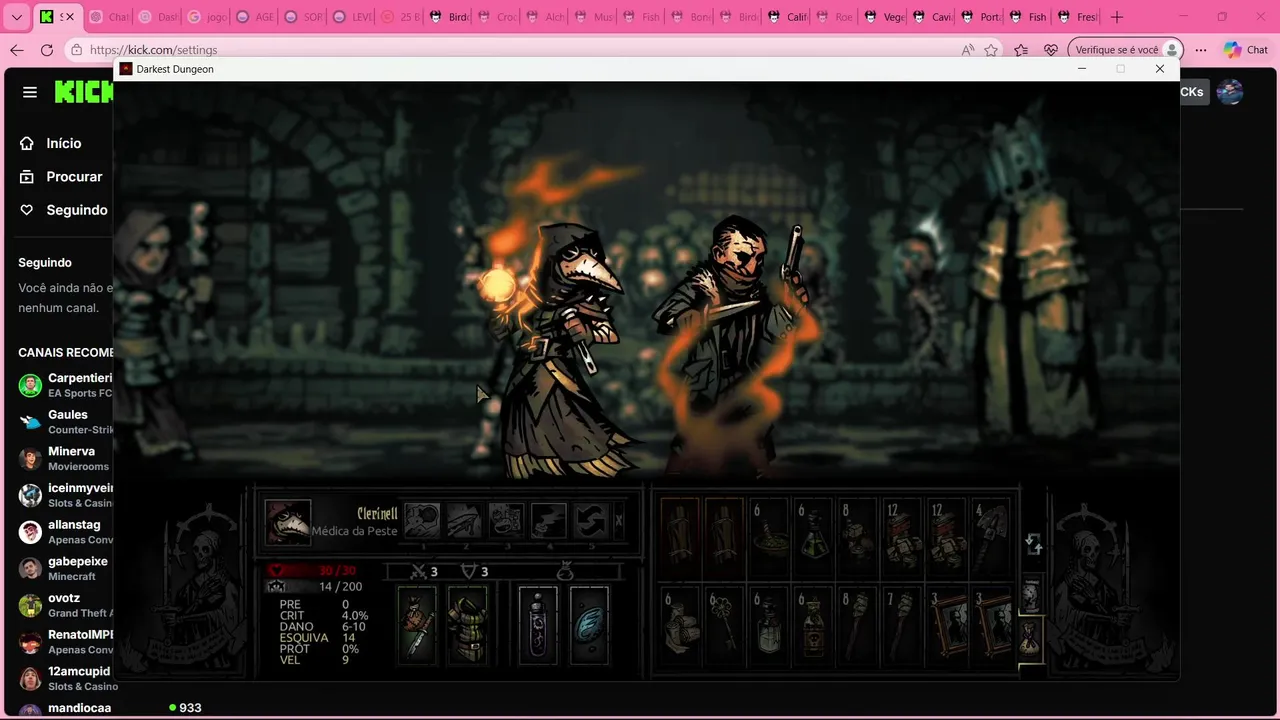The width and height of the screenshot is (1280, 720).
Task: Open Minerva recommended channel
Action: (x=64, y=458)
